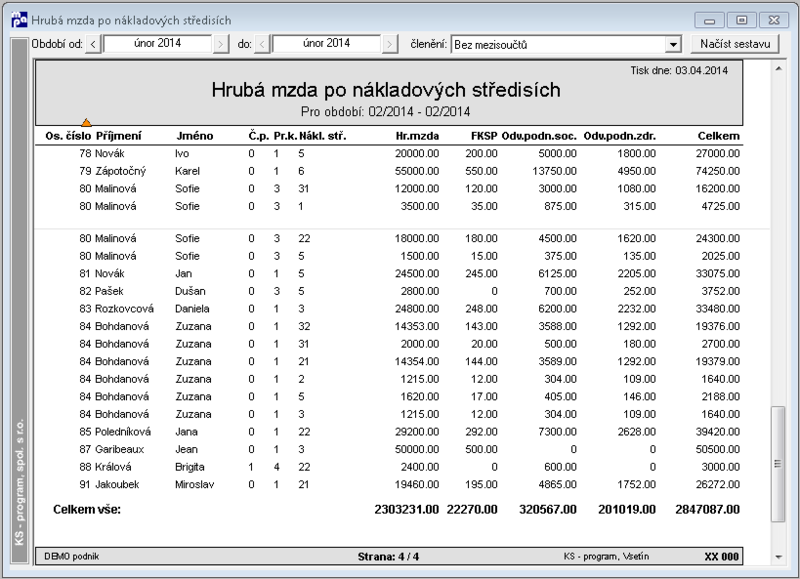Click the 'do' field showing únor 2014
Viewport: 800px width, 579px height.
click(326, 44)
